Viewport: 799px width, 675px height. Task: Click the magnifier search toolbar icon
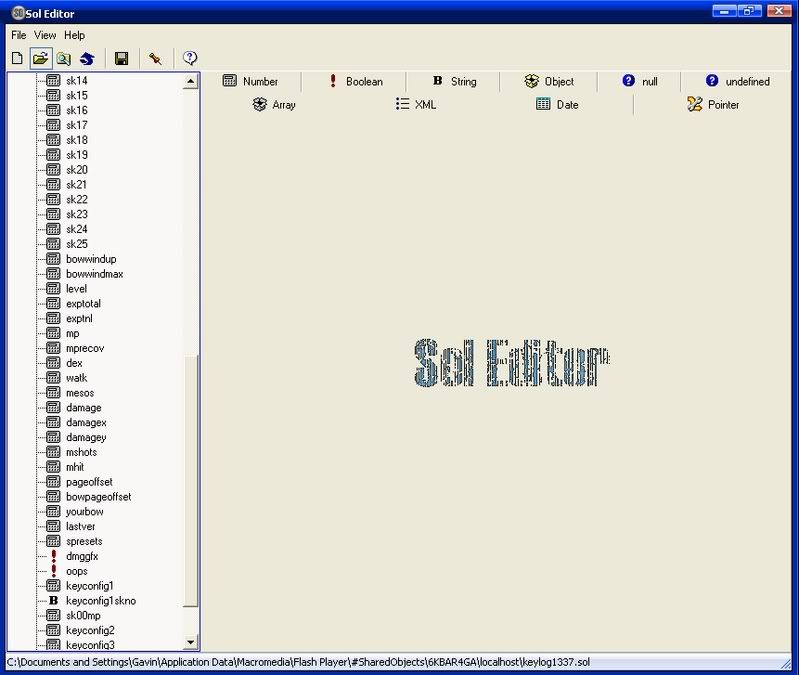pyautogui.click(x=64, y=59)
